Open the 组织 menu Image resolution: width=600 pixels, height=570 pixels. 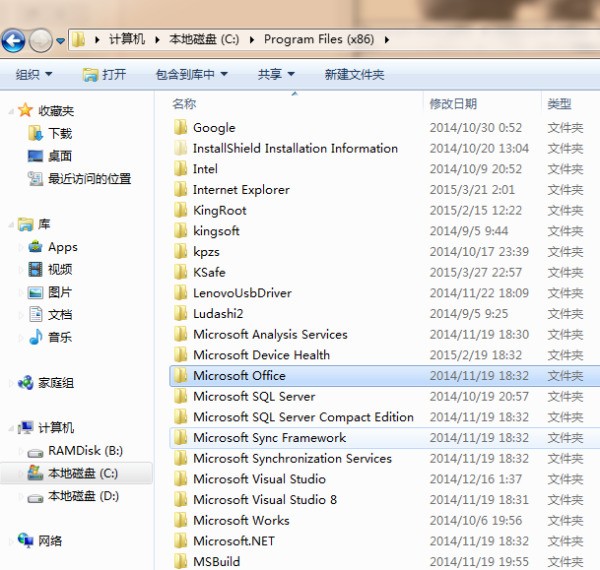[x=34, y=74]
